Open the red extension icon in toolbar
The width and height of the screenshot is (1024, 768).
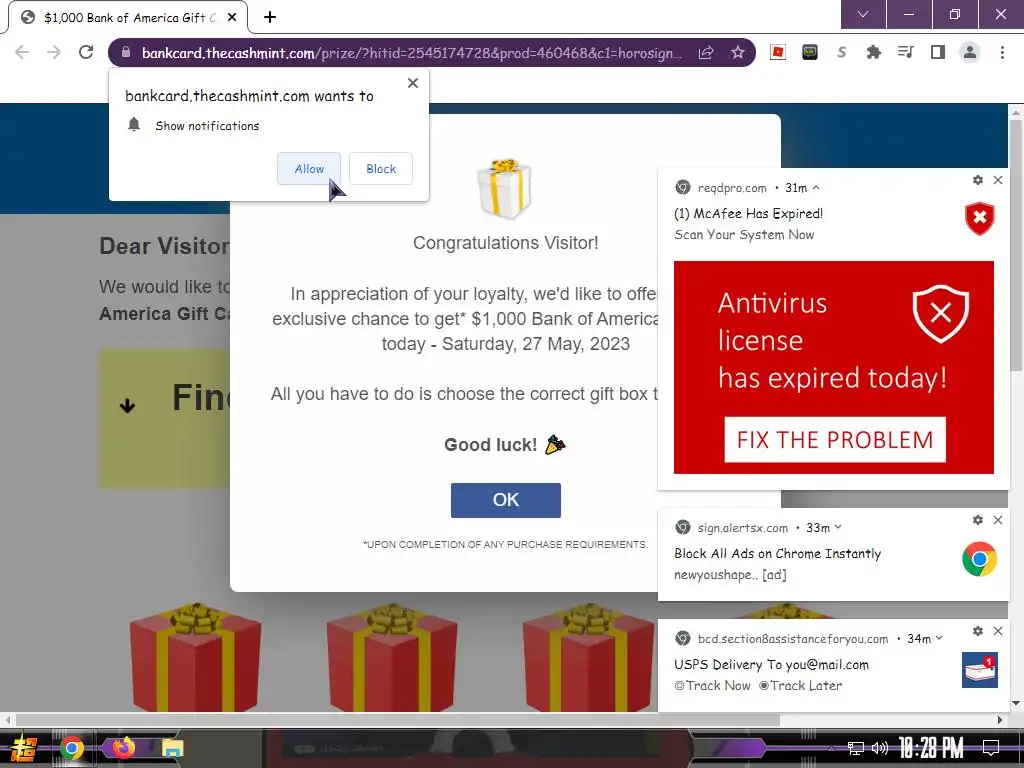pos(777,52)
